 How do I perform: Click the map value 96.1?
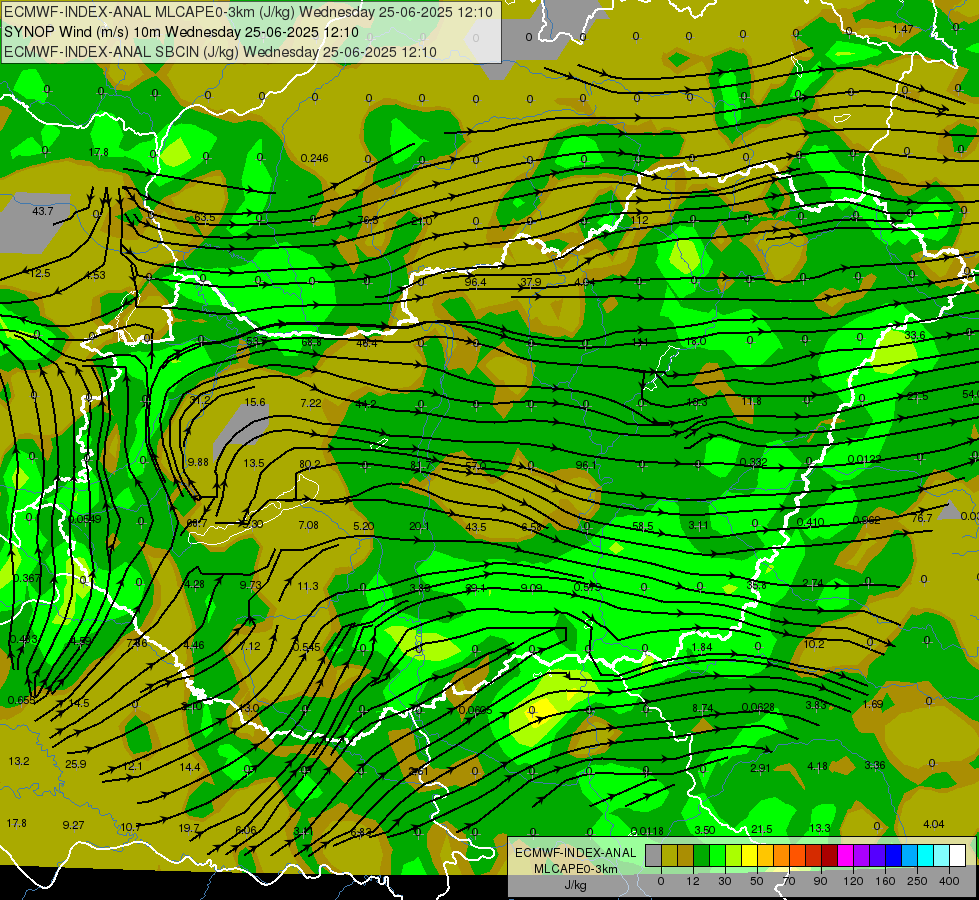tap(586, 465)
